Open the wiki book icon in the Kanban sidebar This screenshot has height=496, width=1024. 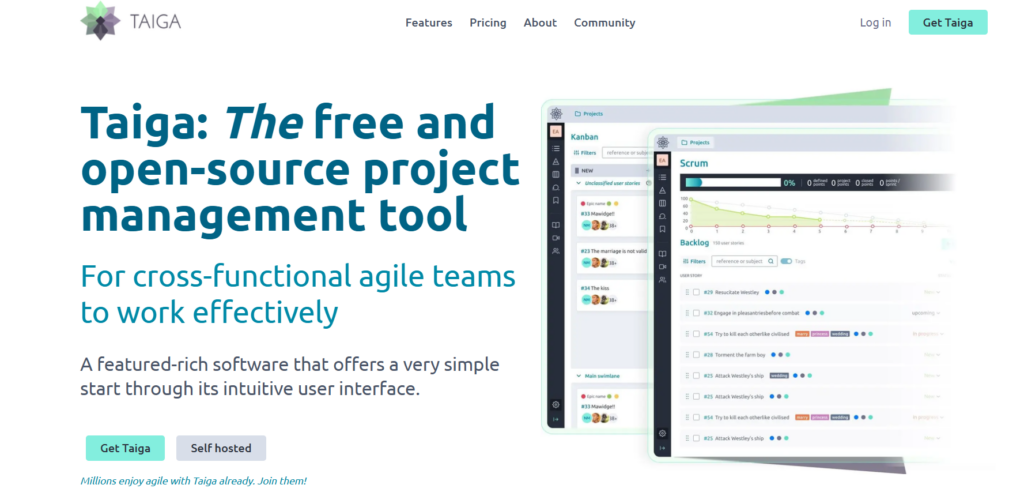pyautogui.click(x=556, y=225)
